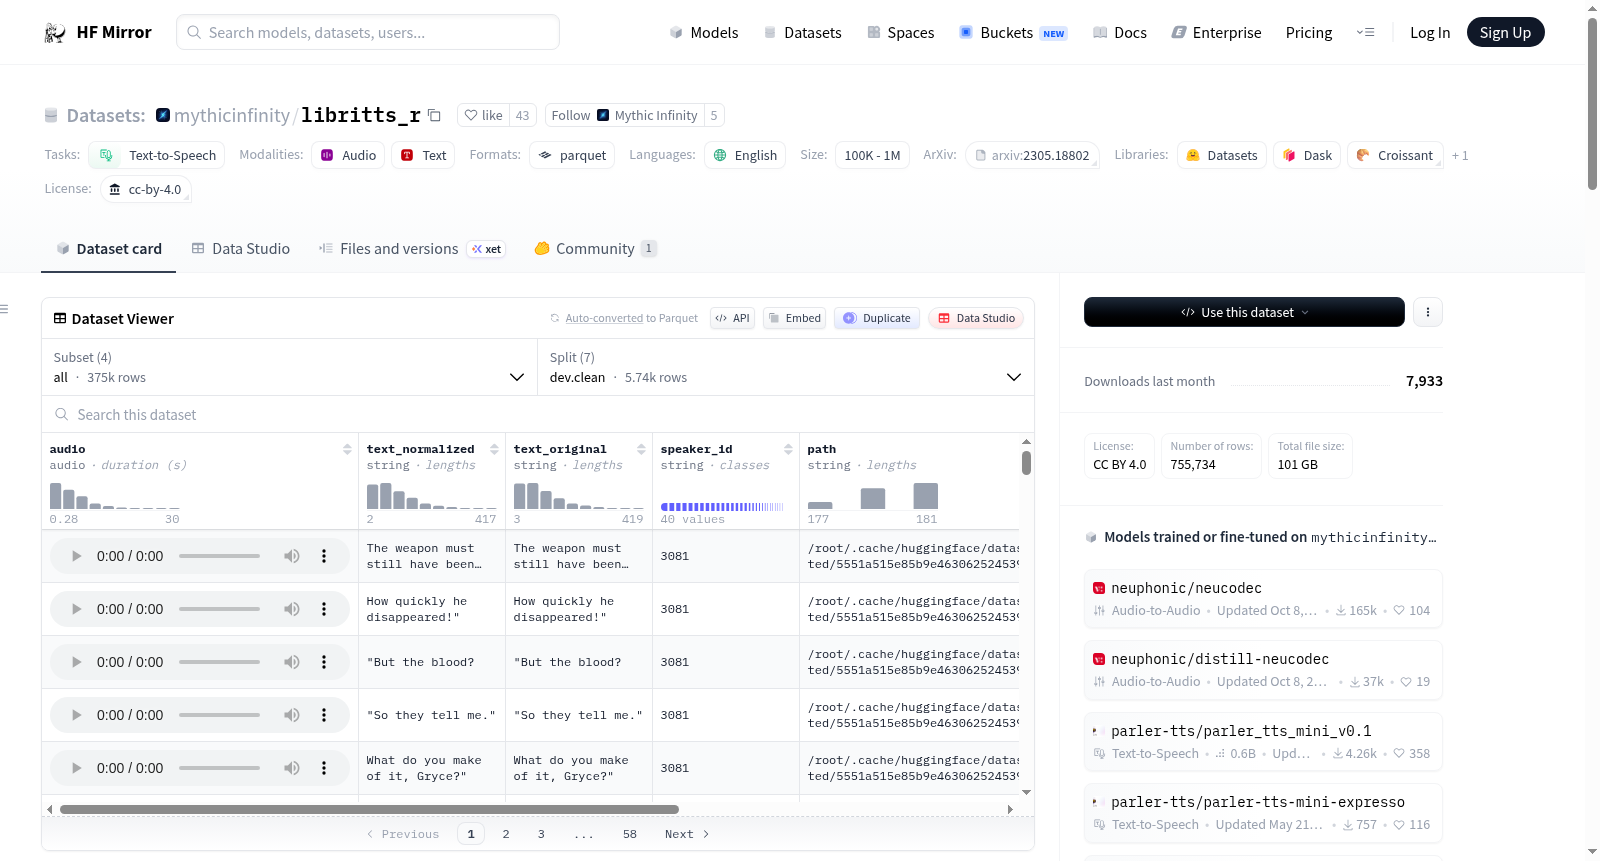The height and width of the screenshot is (861, 1600).
Task: Open the arxiv:2305.18802 tag
Action: click(x=1032, y=155)
